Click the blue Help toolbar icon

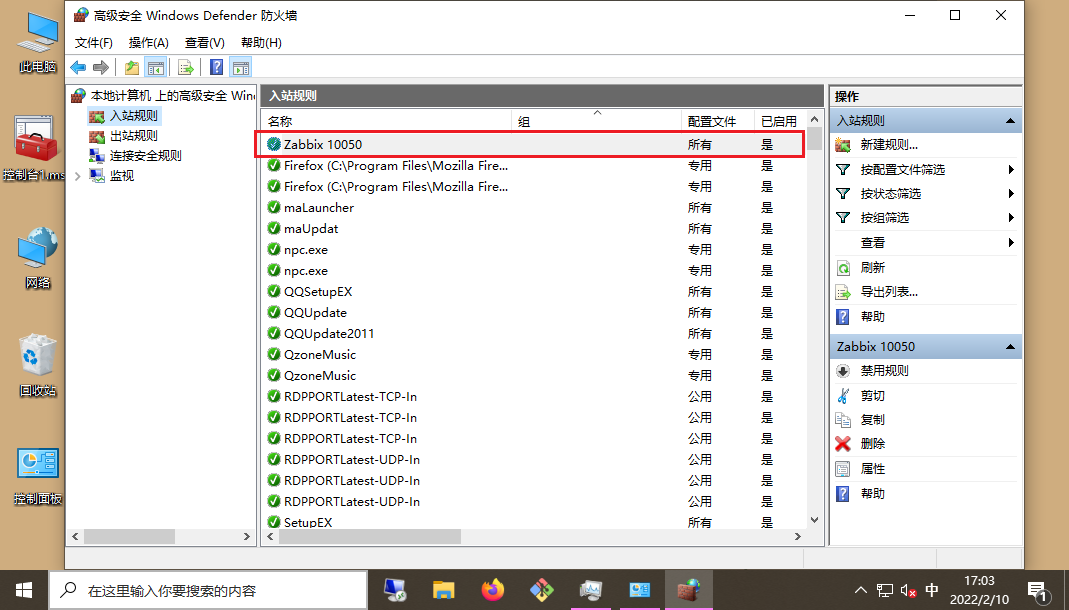pos(216,67)
